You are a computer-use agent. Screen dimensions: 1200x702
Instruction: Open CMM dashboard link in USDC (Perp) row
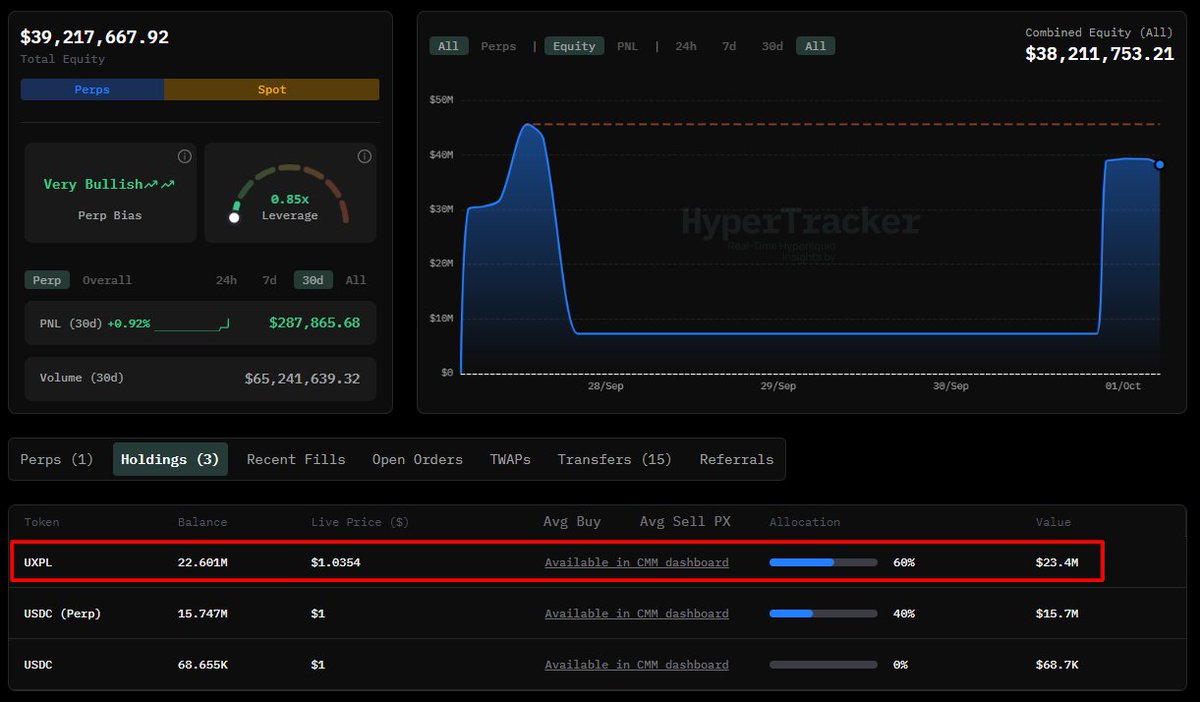pyautogui.click(x=636, y=614)
